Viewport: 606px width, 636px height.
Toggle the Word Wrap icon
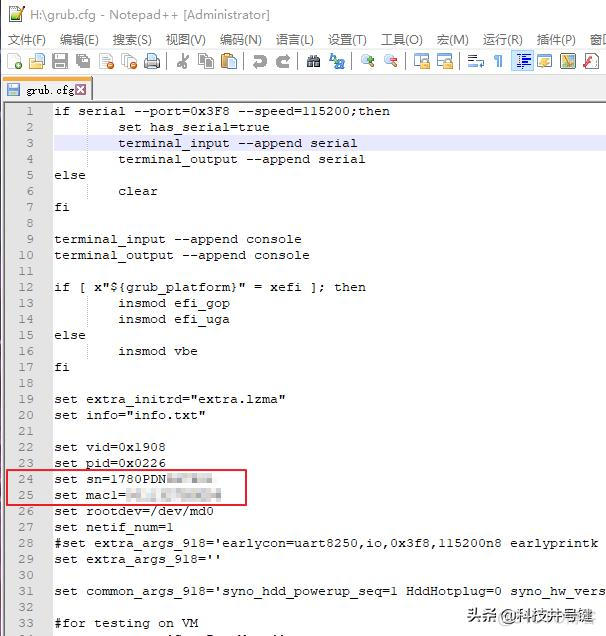coord(475,61)
